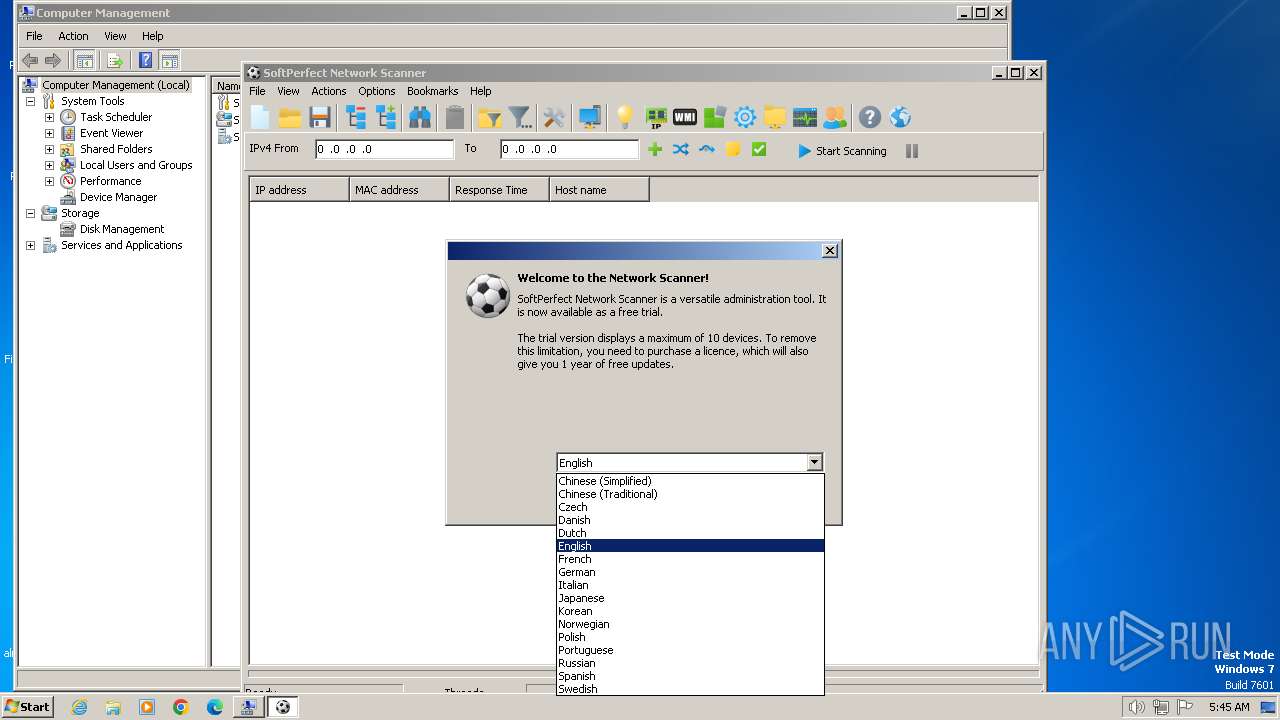The height and width of the screenshot is (720, 1280).
Task: Open the Actions menu in Network Scanner
Action: [x=328, y=91]
